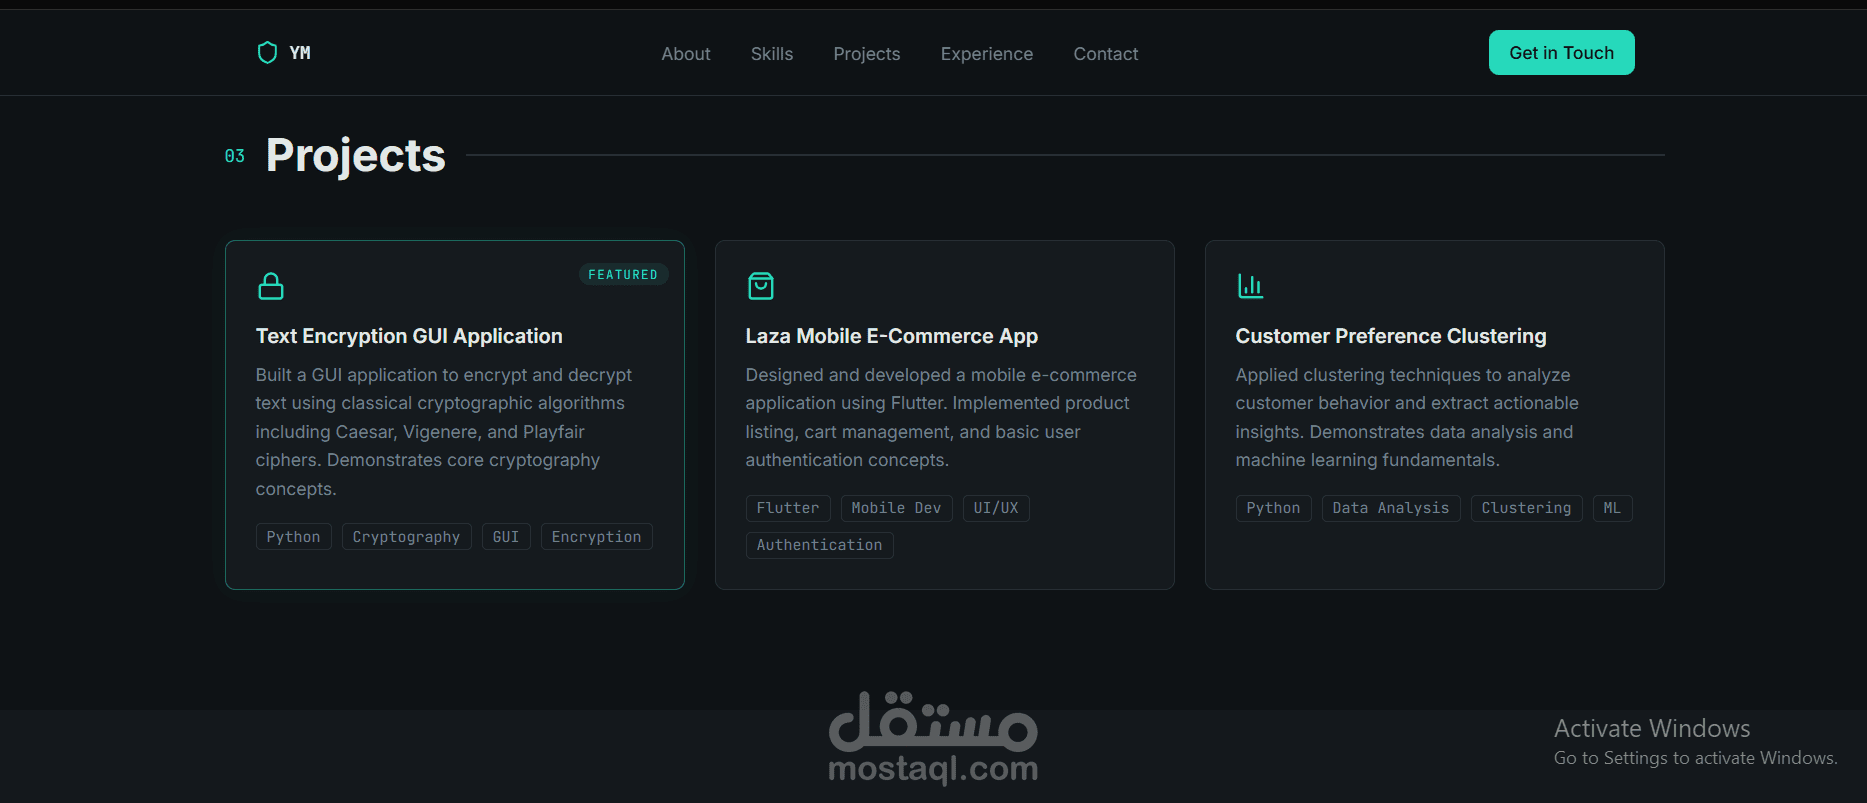Screen dimensions: 1867x803
Task: Click the Authentication tag
Action: pos(820,545)
